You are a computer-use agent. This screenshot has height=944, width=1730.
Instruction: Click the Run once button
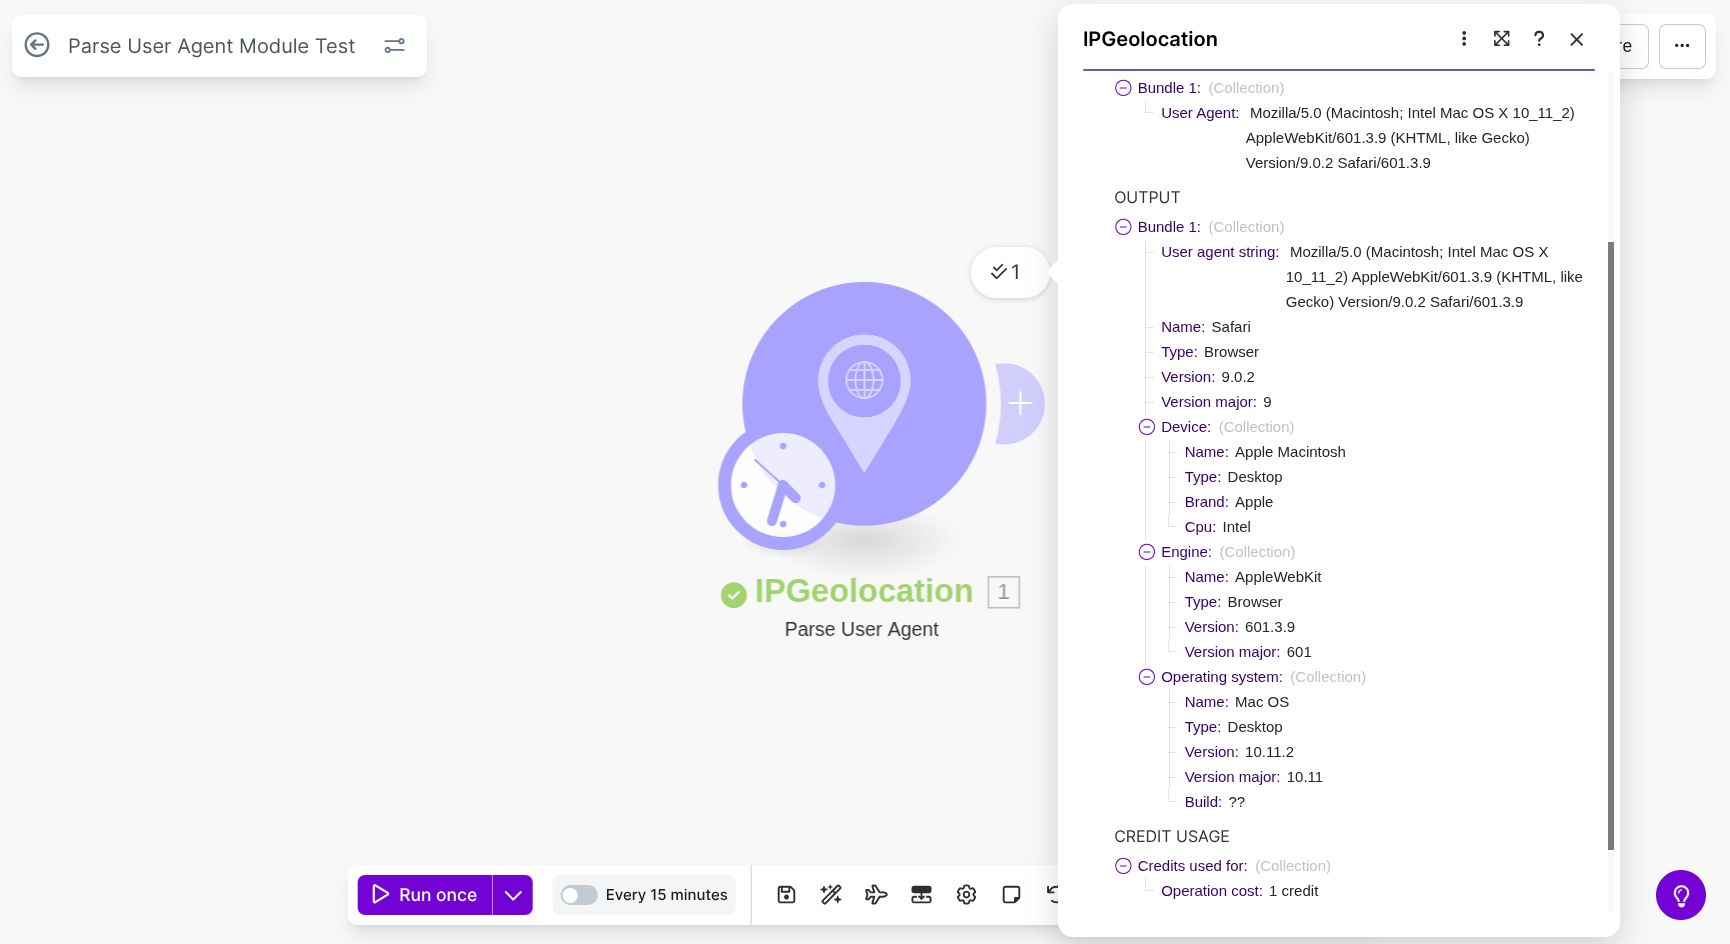(425, 895)
